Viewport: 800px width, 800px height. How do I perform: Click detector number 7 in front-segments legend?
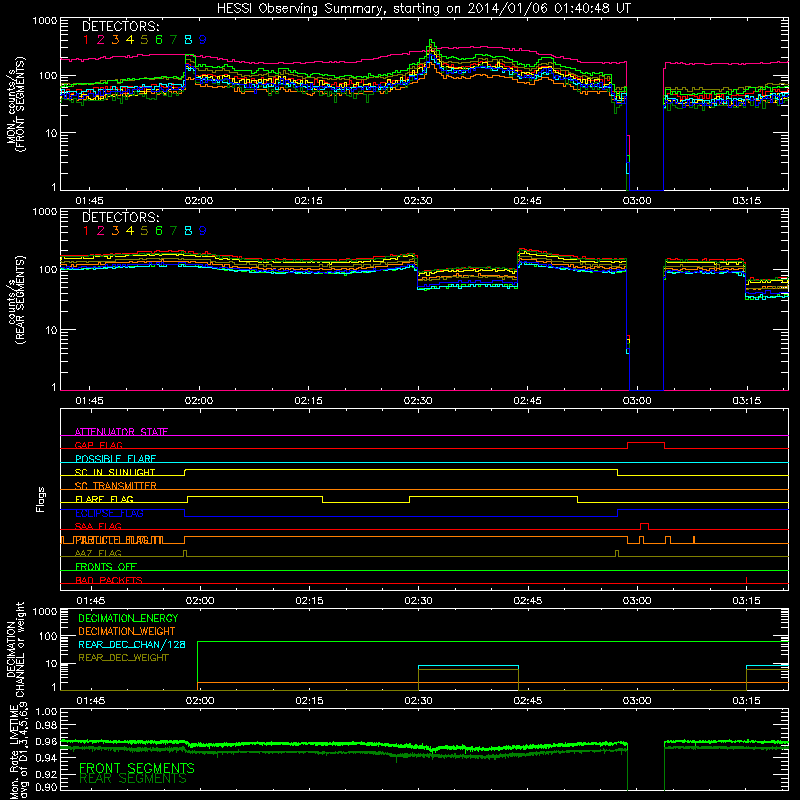[x=173, y=40]
